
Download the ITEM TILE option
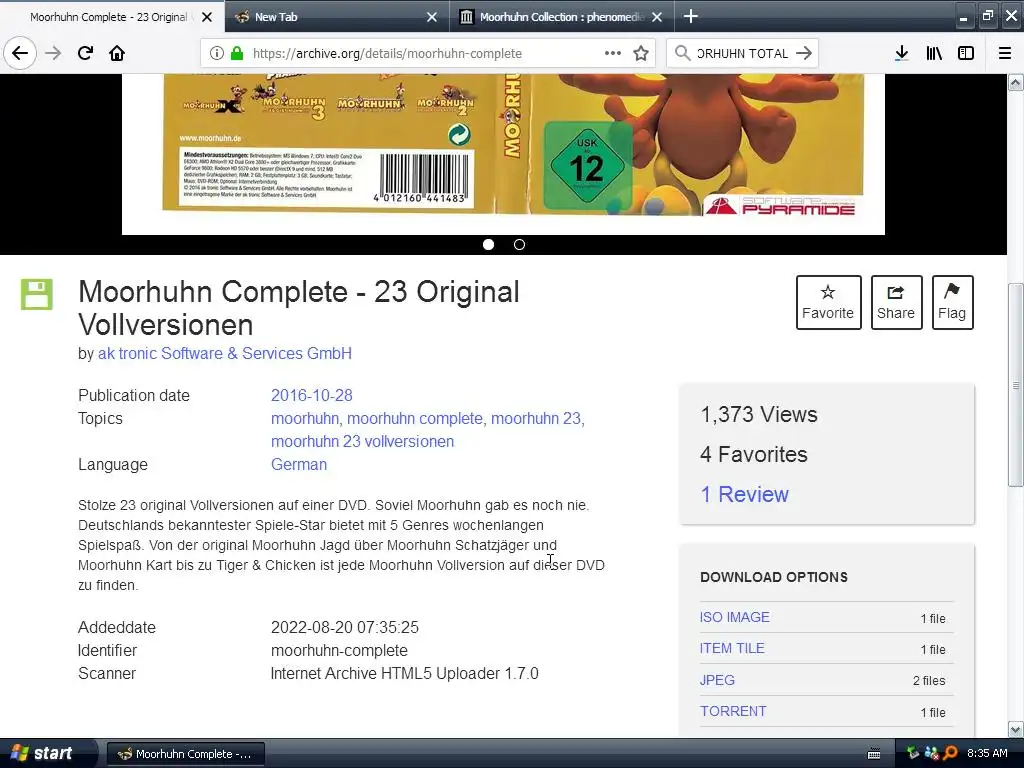[732, 648]
